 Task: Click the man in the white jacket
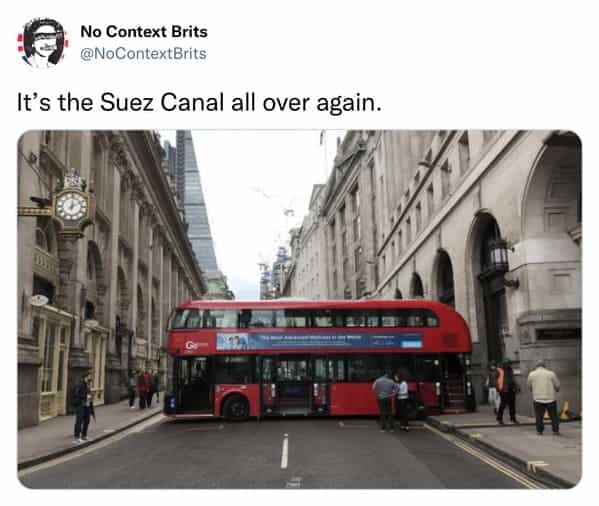(x=544, y=397)
